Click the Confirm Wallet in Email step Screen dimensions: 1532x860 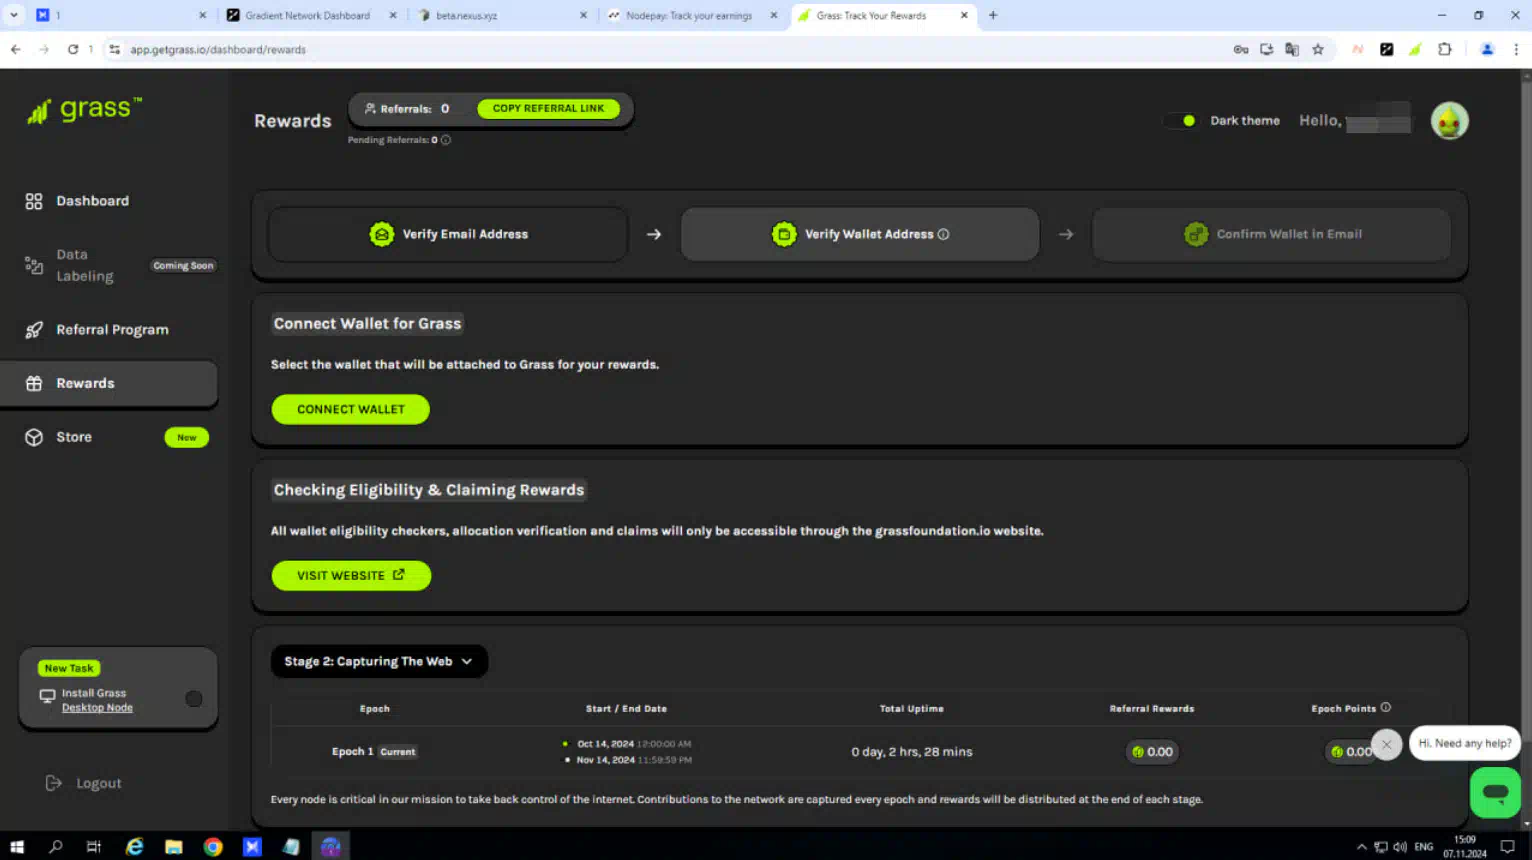point(1271,234)
